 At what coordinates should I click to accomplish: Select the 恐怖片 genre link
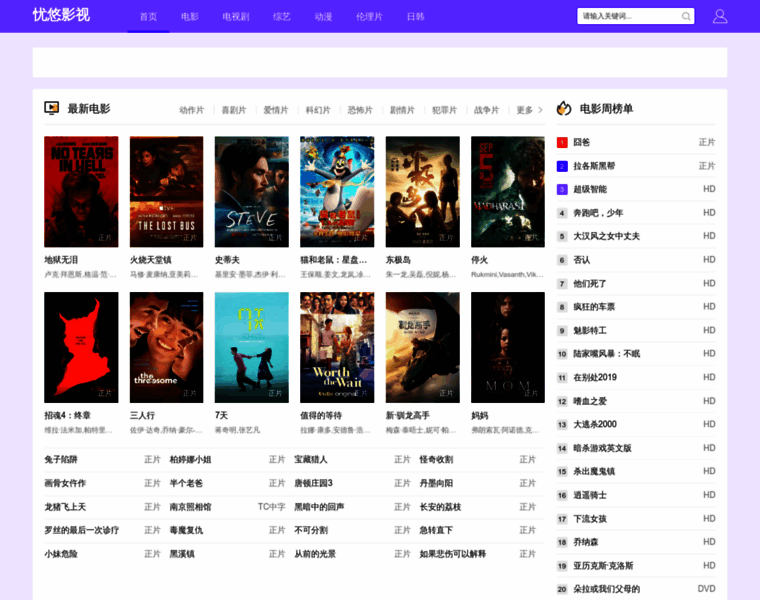click(359, 110)
